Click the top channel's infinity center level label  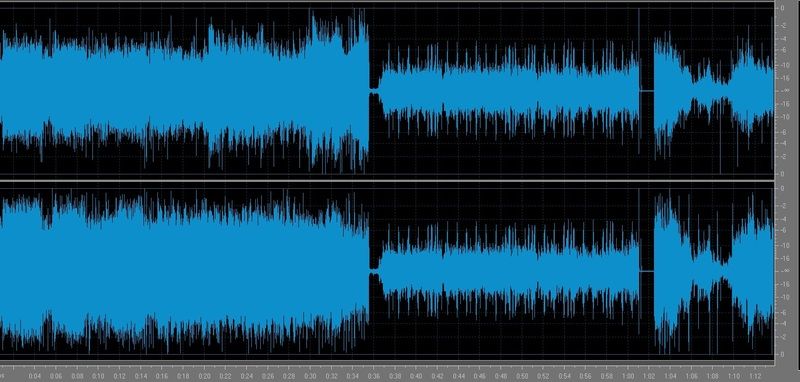point(781,91)
